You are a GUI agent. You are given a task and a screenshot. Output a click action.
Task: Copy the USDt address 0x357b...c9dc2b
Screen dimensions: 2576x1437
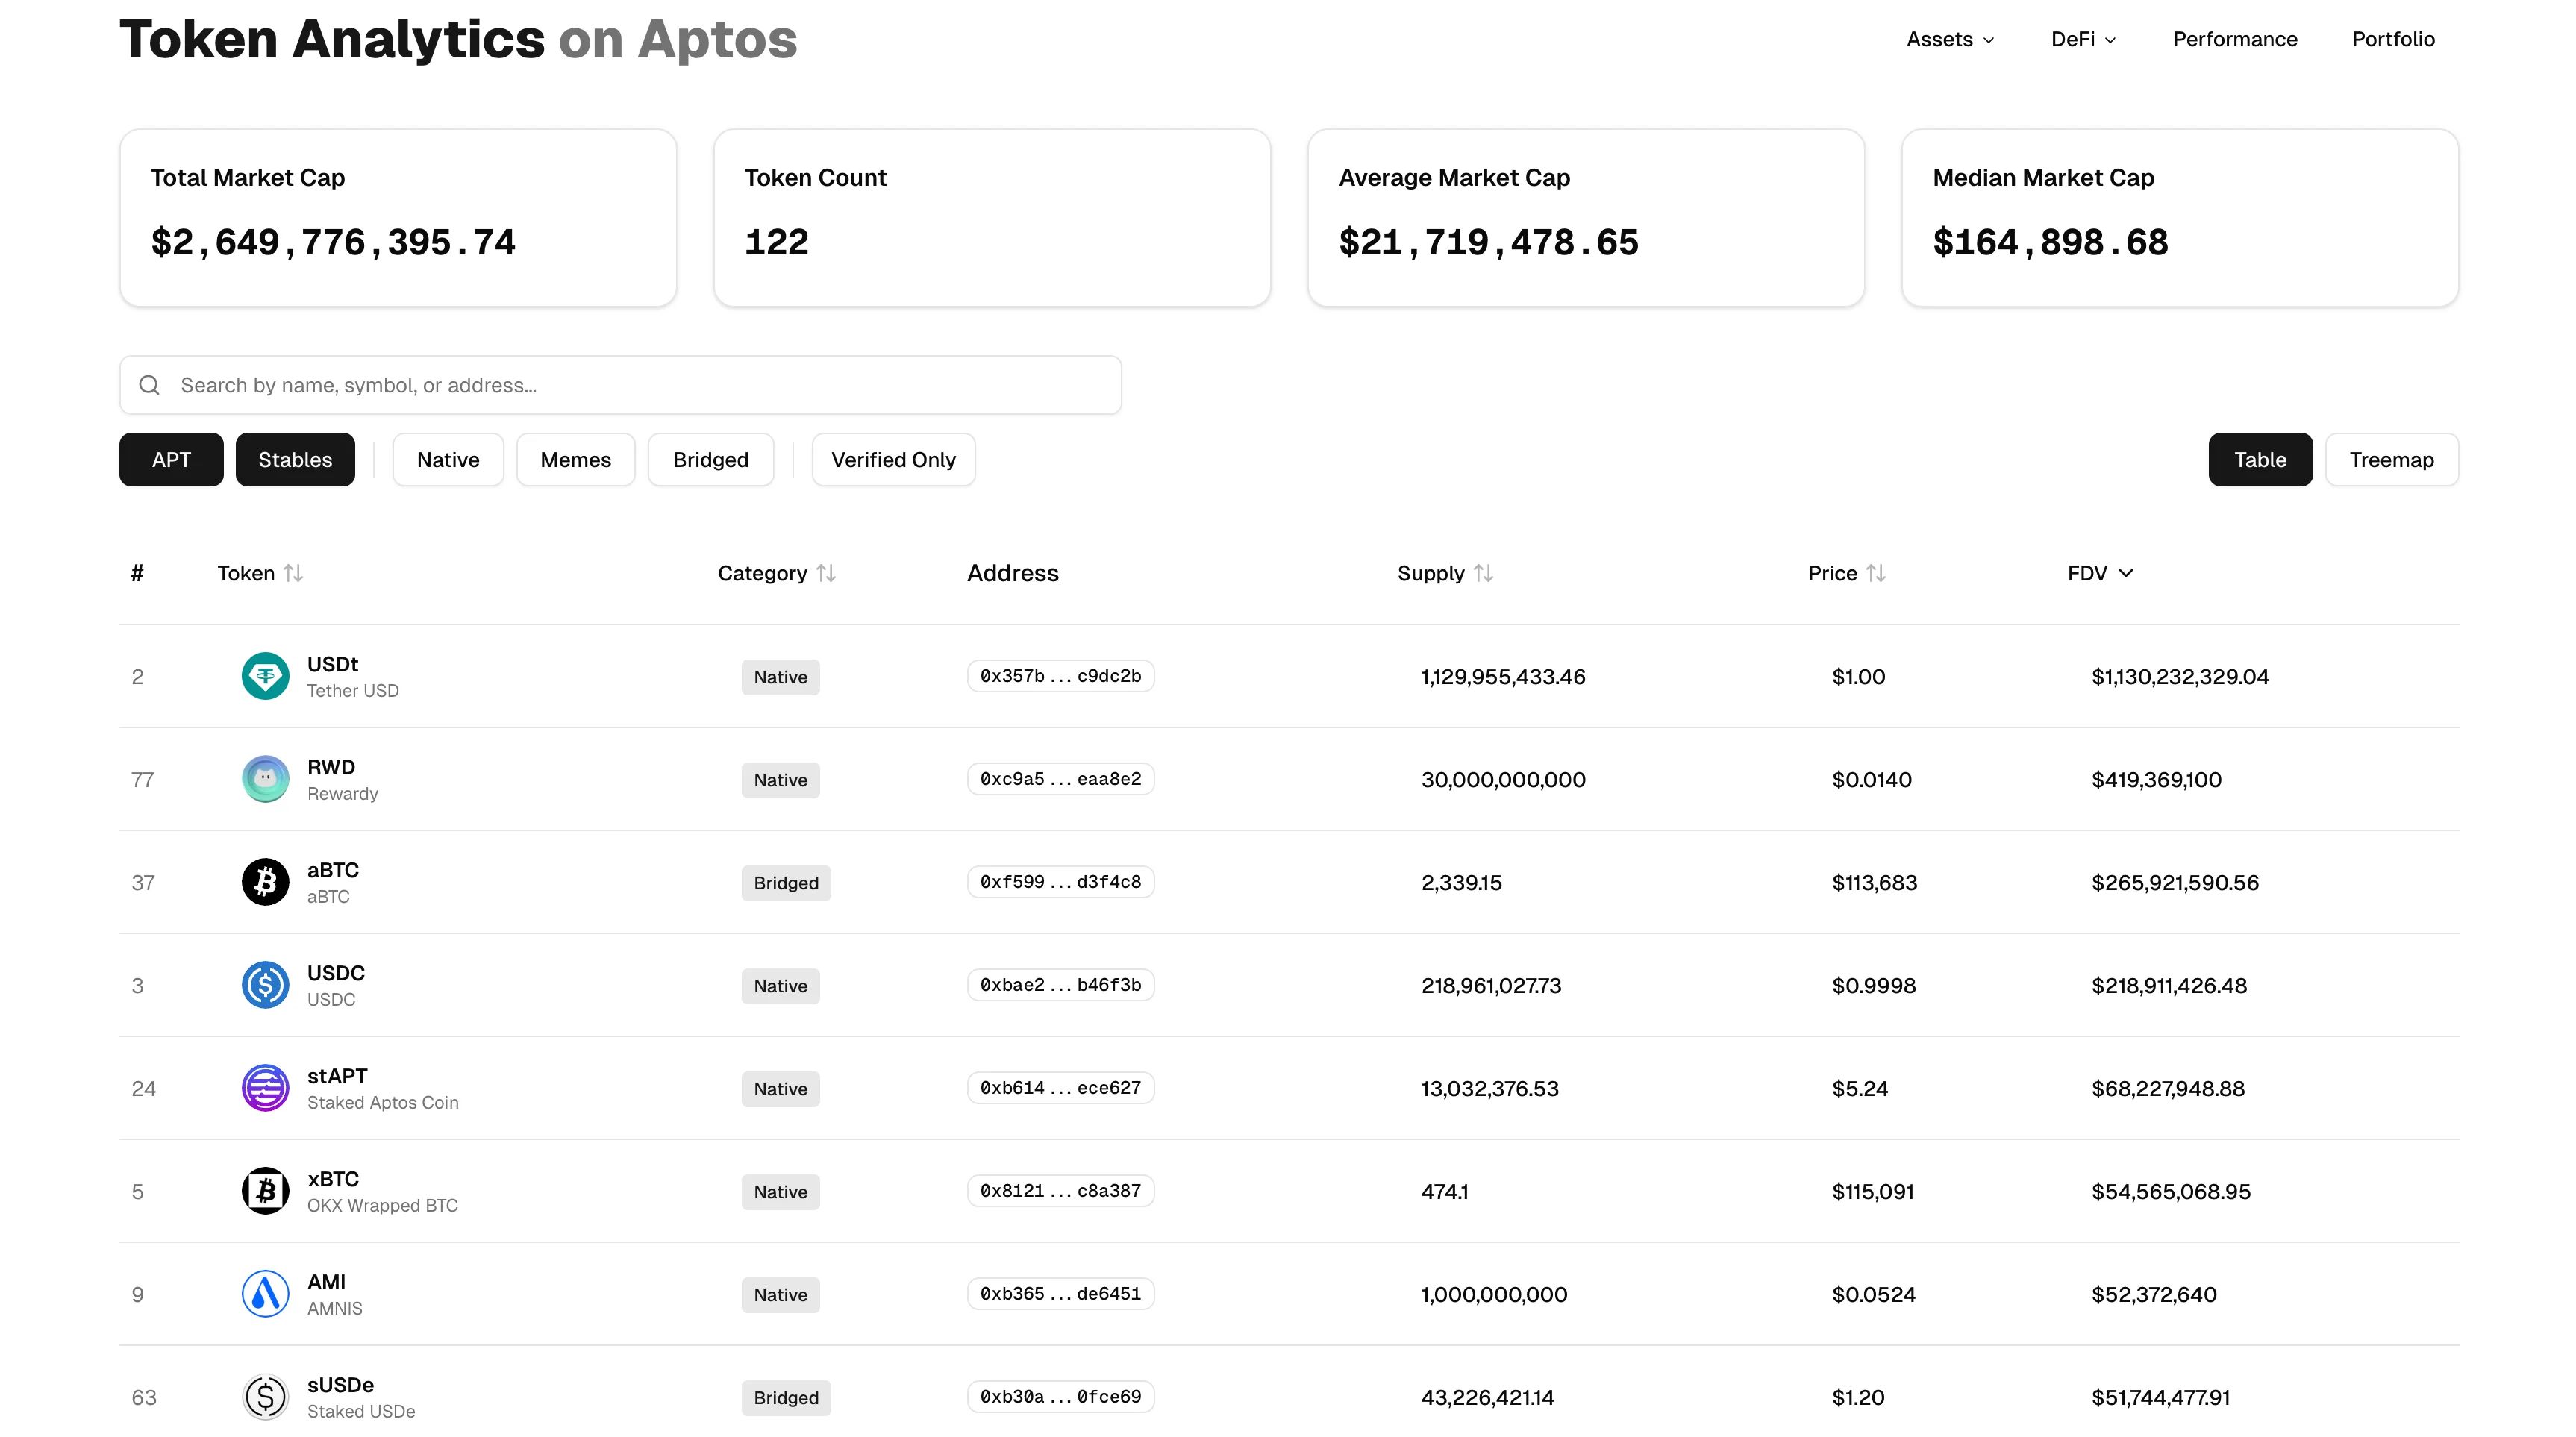pos(1060,676)
